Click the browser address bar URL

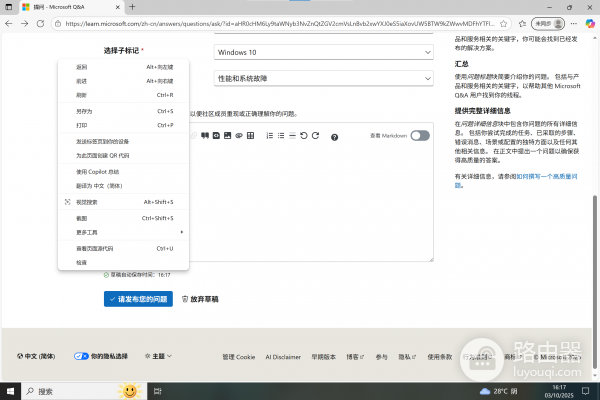point(280,24)
